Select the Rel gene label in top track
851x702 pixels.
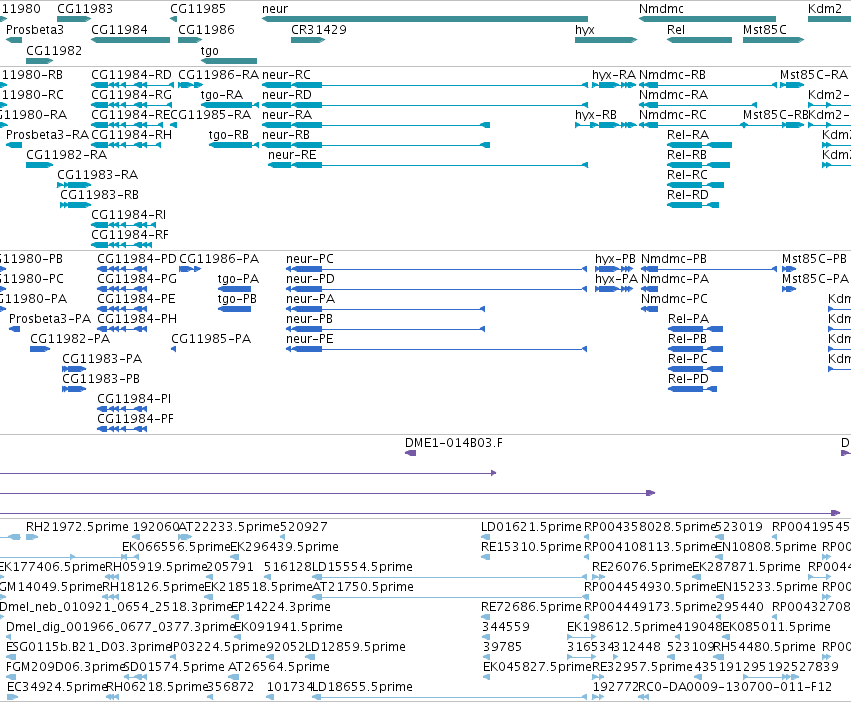pos(676,29)
